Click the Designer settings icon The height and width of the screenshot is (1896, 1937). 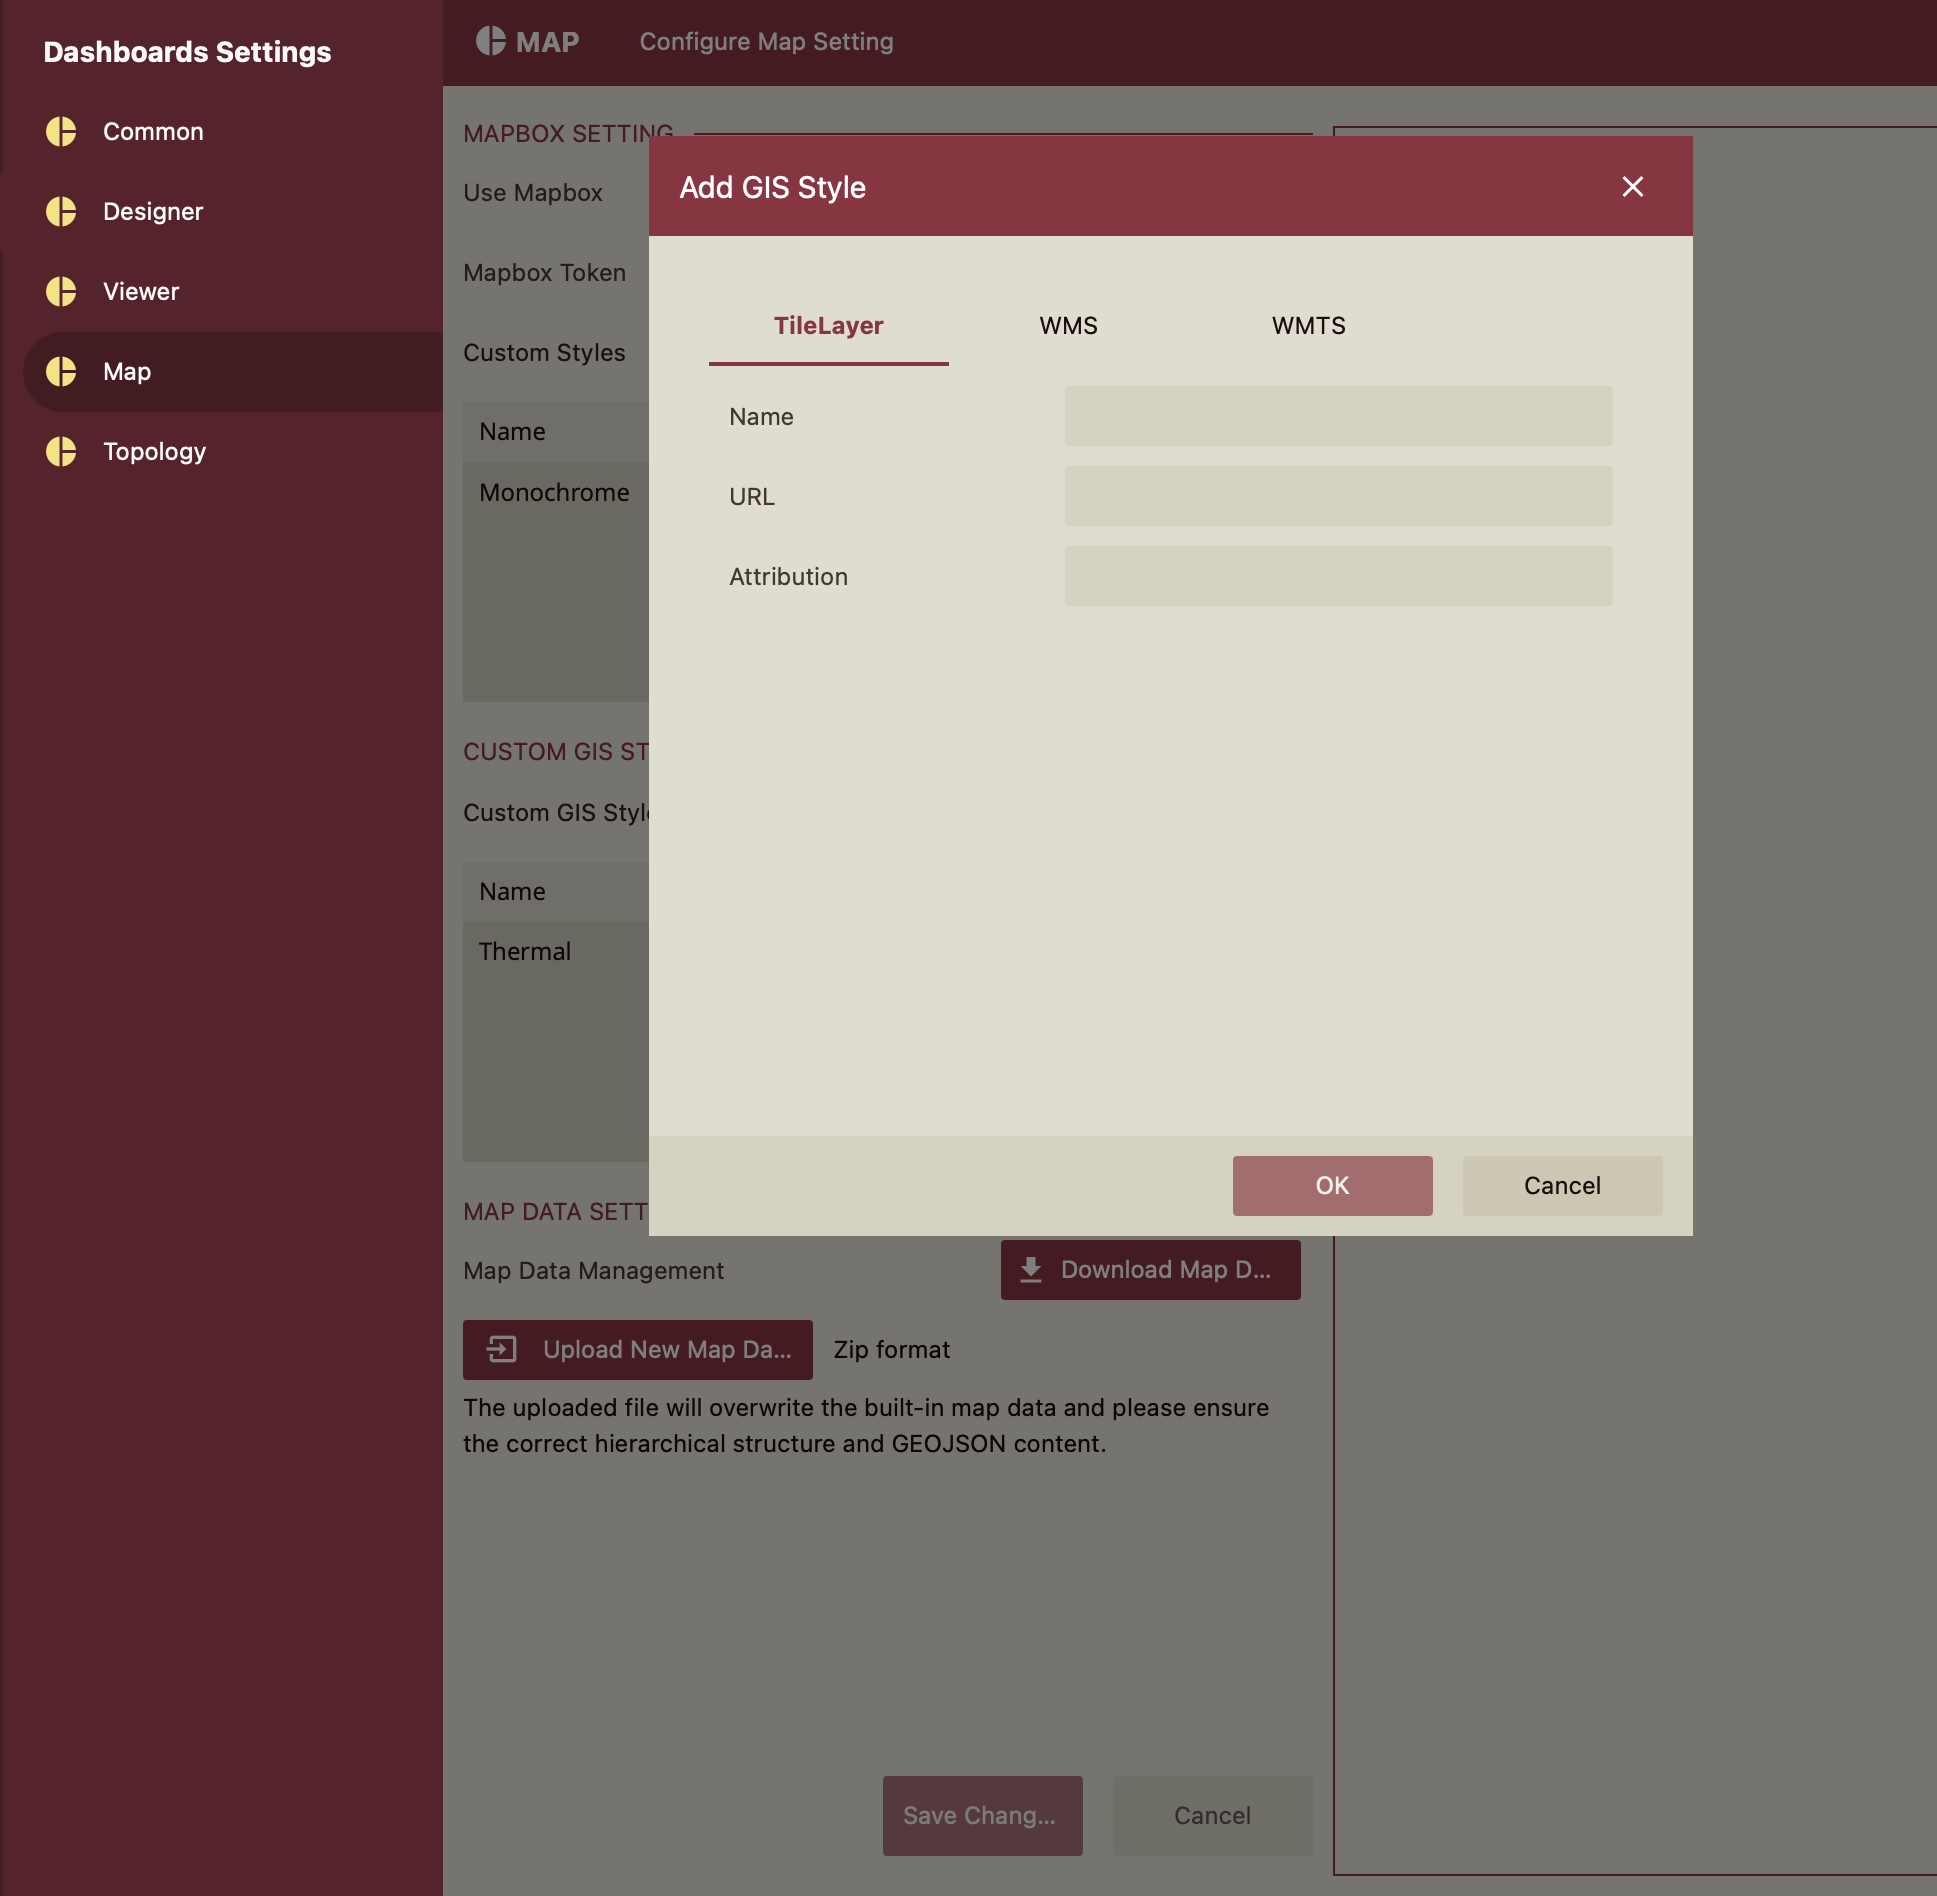pyautogui.click(x=59, y=210)
